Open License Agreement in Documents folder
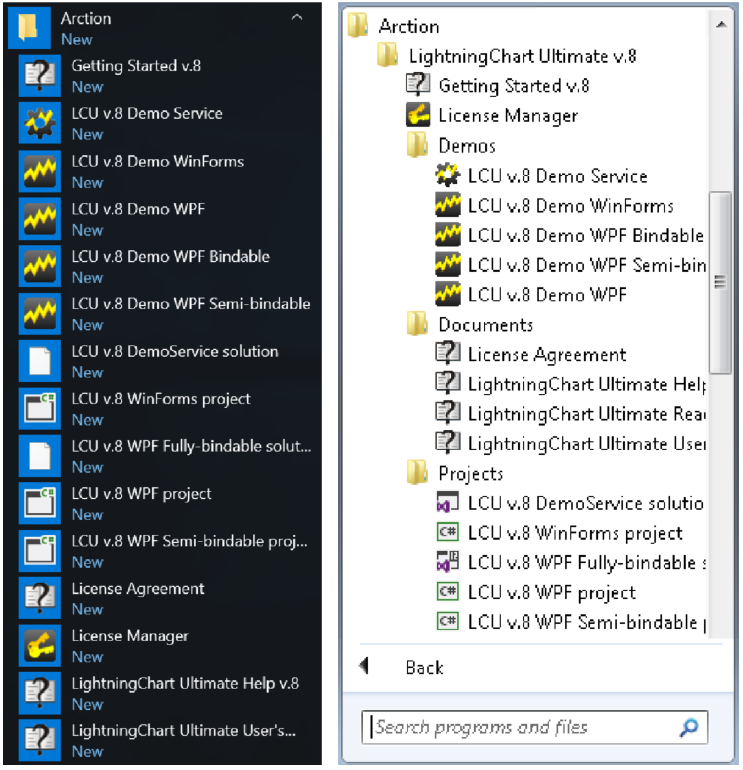This screenshot has width=743, height=770. [547, 354]
